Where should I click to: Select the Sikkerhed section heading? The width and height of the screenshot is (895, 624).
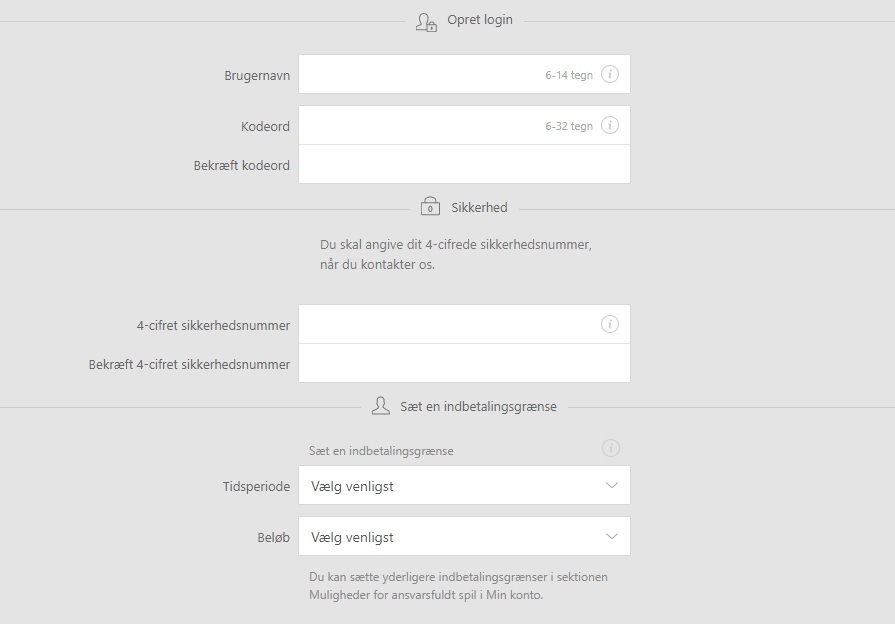tap(480, 207)
